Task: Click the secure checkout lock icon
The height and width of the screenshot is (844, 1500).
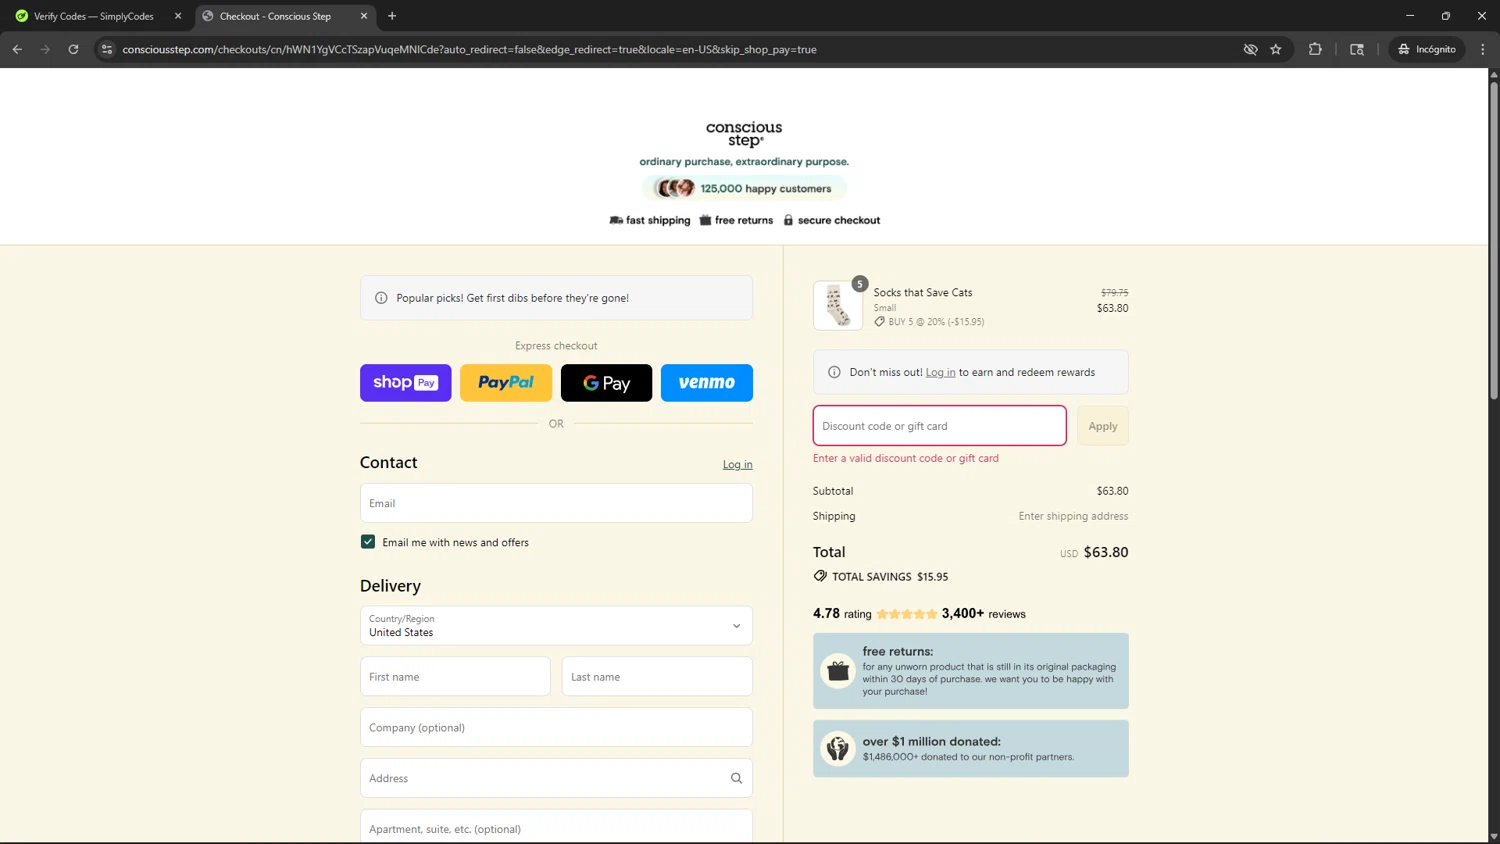Action: pos(788,220)
